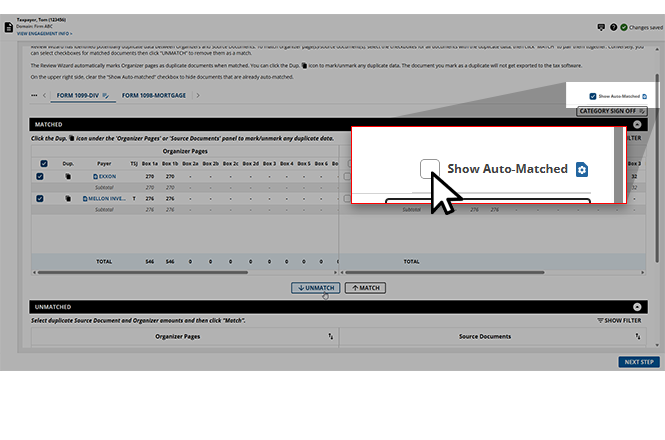Click the TOTAL Box 1a value 546
This screenshot has width=665, height=440.
click(150, 261)
